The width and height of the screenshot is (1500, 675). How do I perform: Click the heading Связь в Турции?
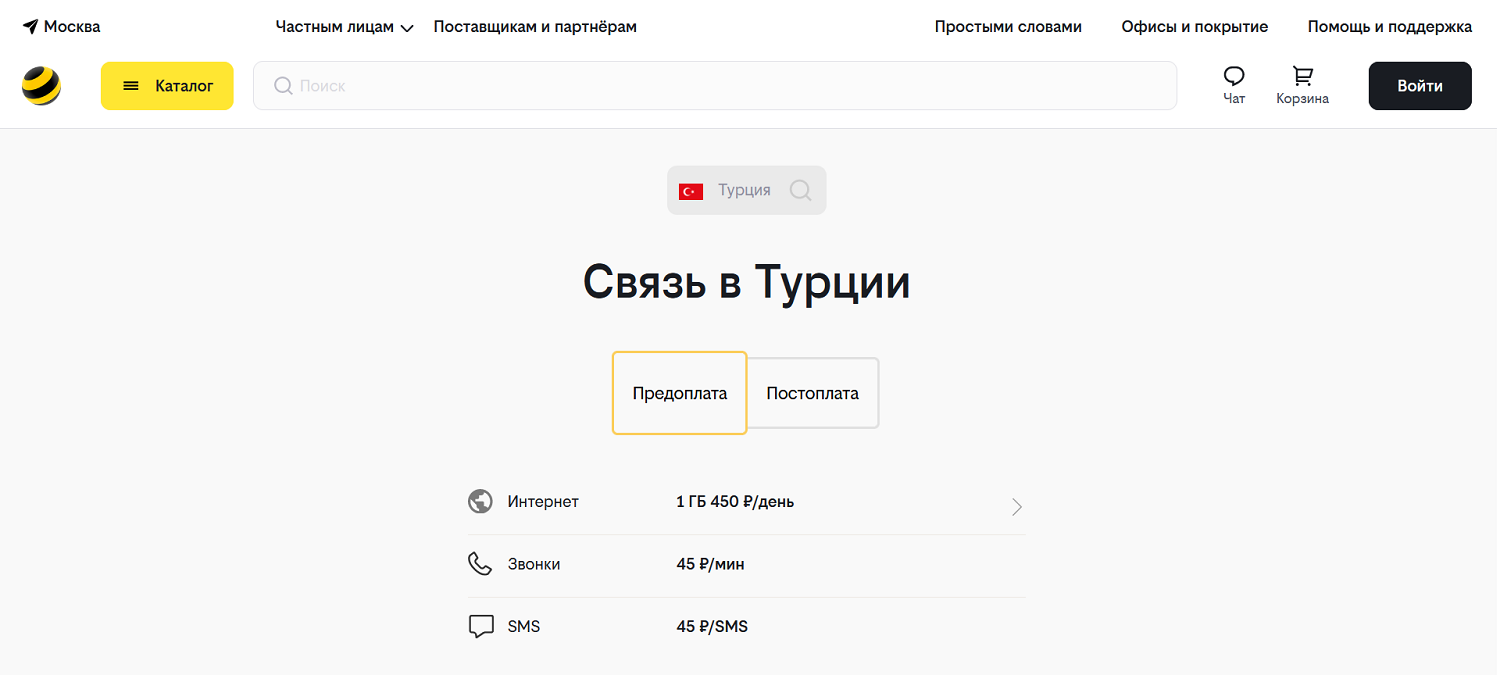(x=747, y=282)
